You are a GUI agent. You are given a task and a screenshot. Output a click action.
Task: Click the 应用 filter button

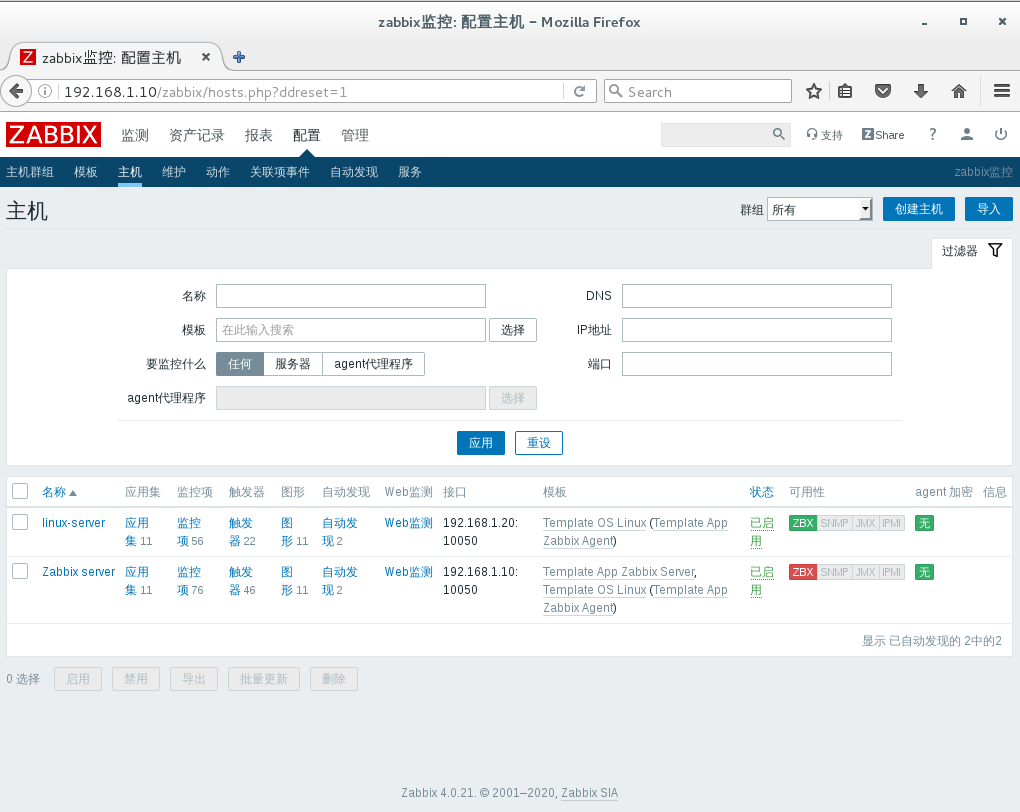pos(481,443)
